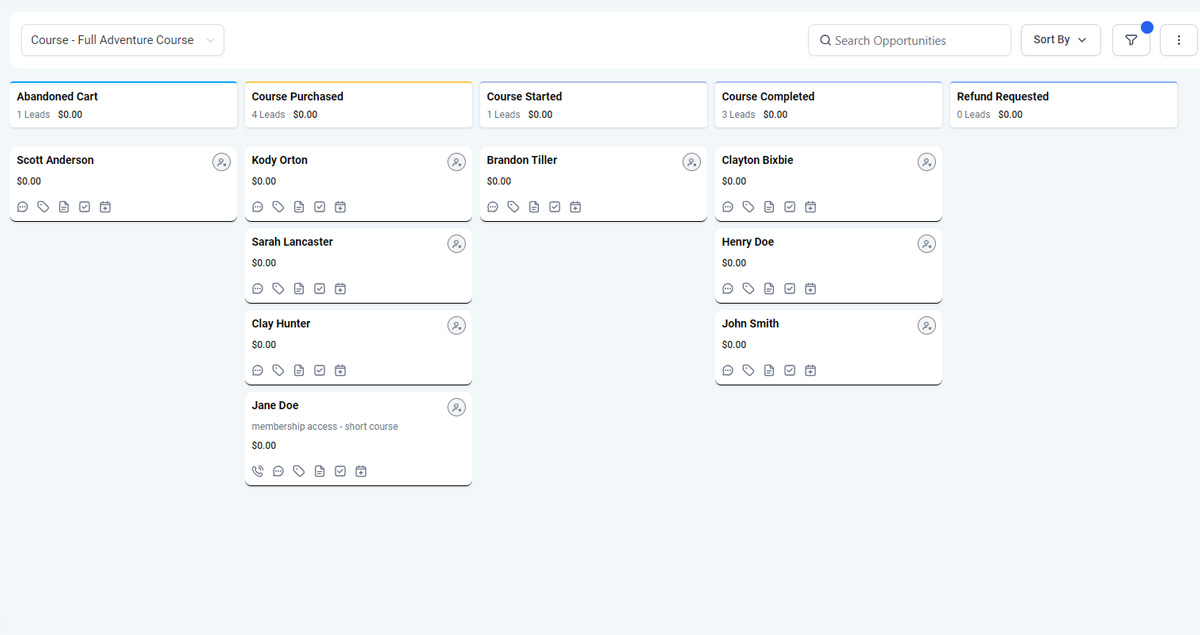The width and height of the screenshot is (1200, 635).
Task: Open the notes icon on Brandon Tiller's card
Action: point(534,207)
